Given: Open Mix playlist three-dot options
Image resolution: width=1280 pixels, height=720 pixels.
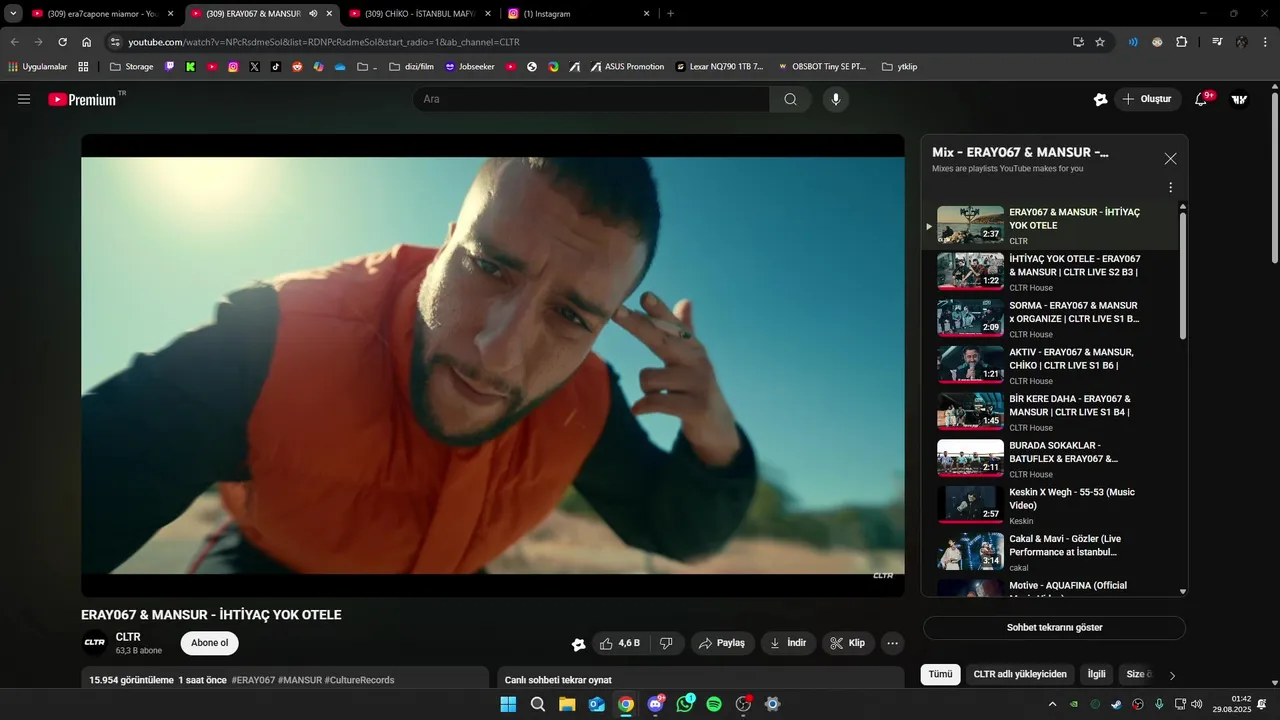Looking at the screenshot, I should tap(1170, 187).
